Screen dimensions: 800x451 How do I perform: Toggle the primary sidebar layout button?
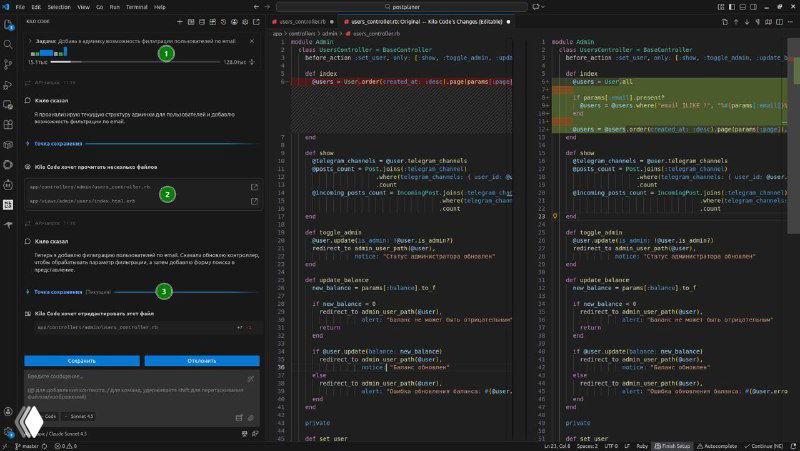(x=732, y=7)
